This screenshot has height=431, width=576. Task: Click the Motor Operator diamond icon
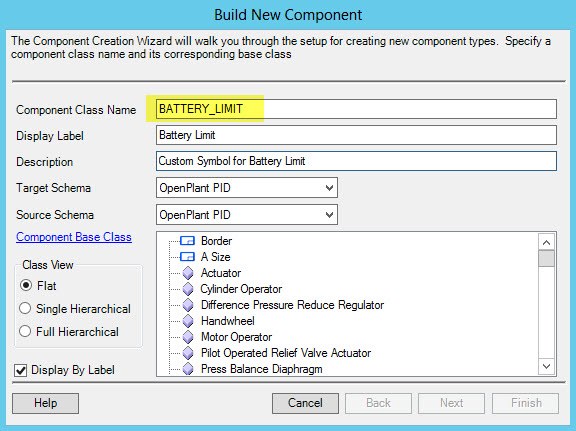[x=188, y=337]
